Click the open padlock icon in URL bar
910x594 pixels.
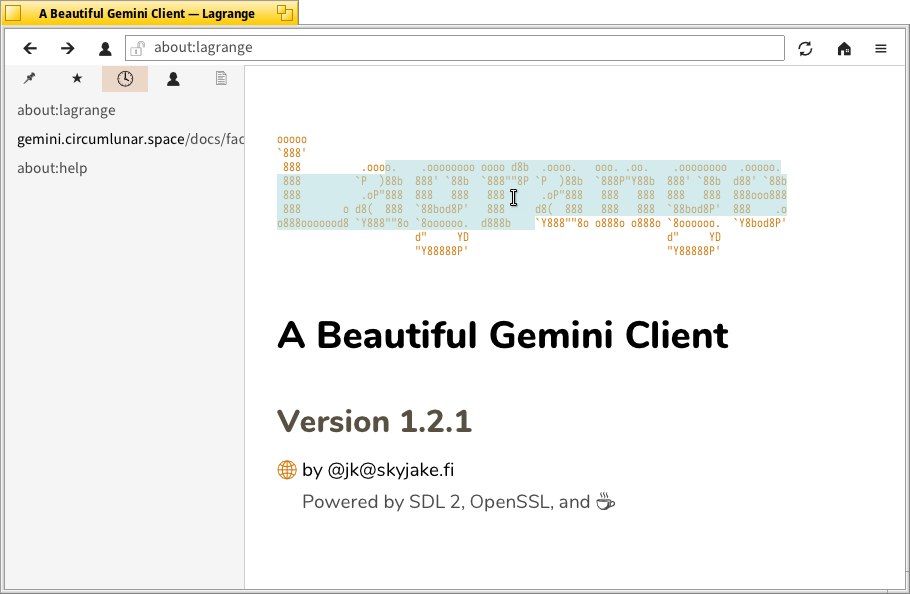click(x=138, y=48)
